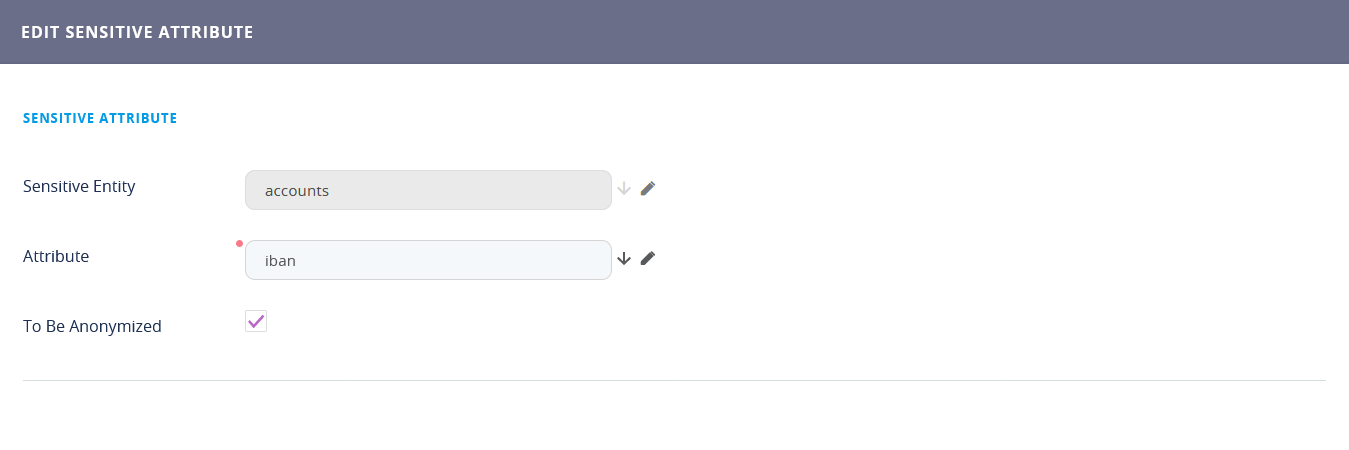Click the To Be Anonymized label
The image size is (1349, 450).
point(92,326)
